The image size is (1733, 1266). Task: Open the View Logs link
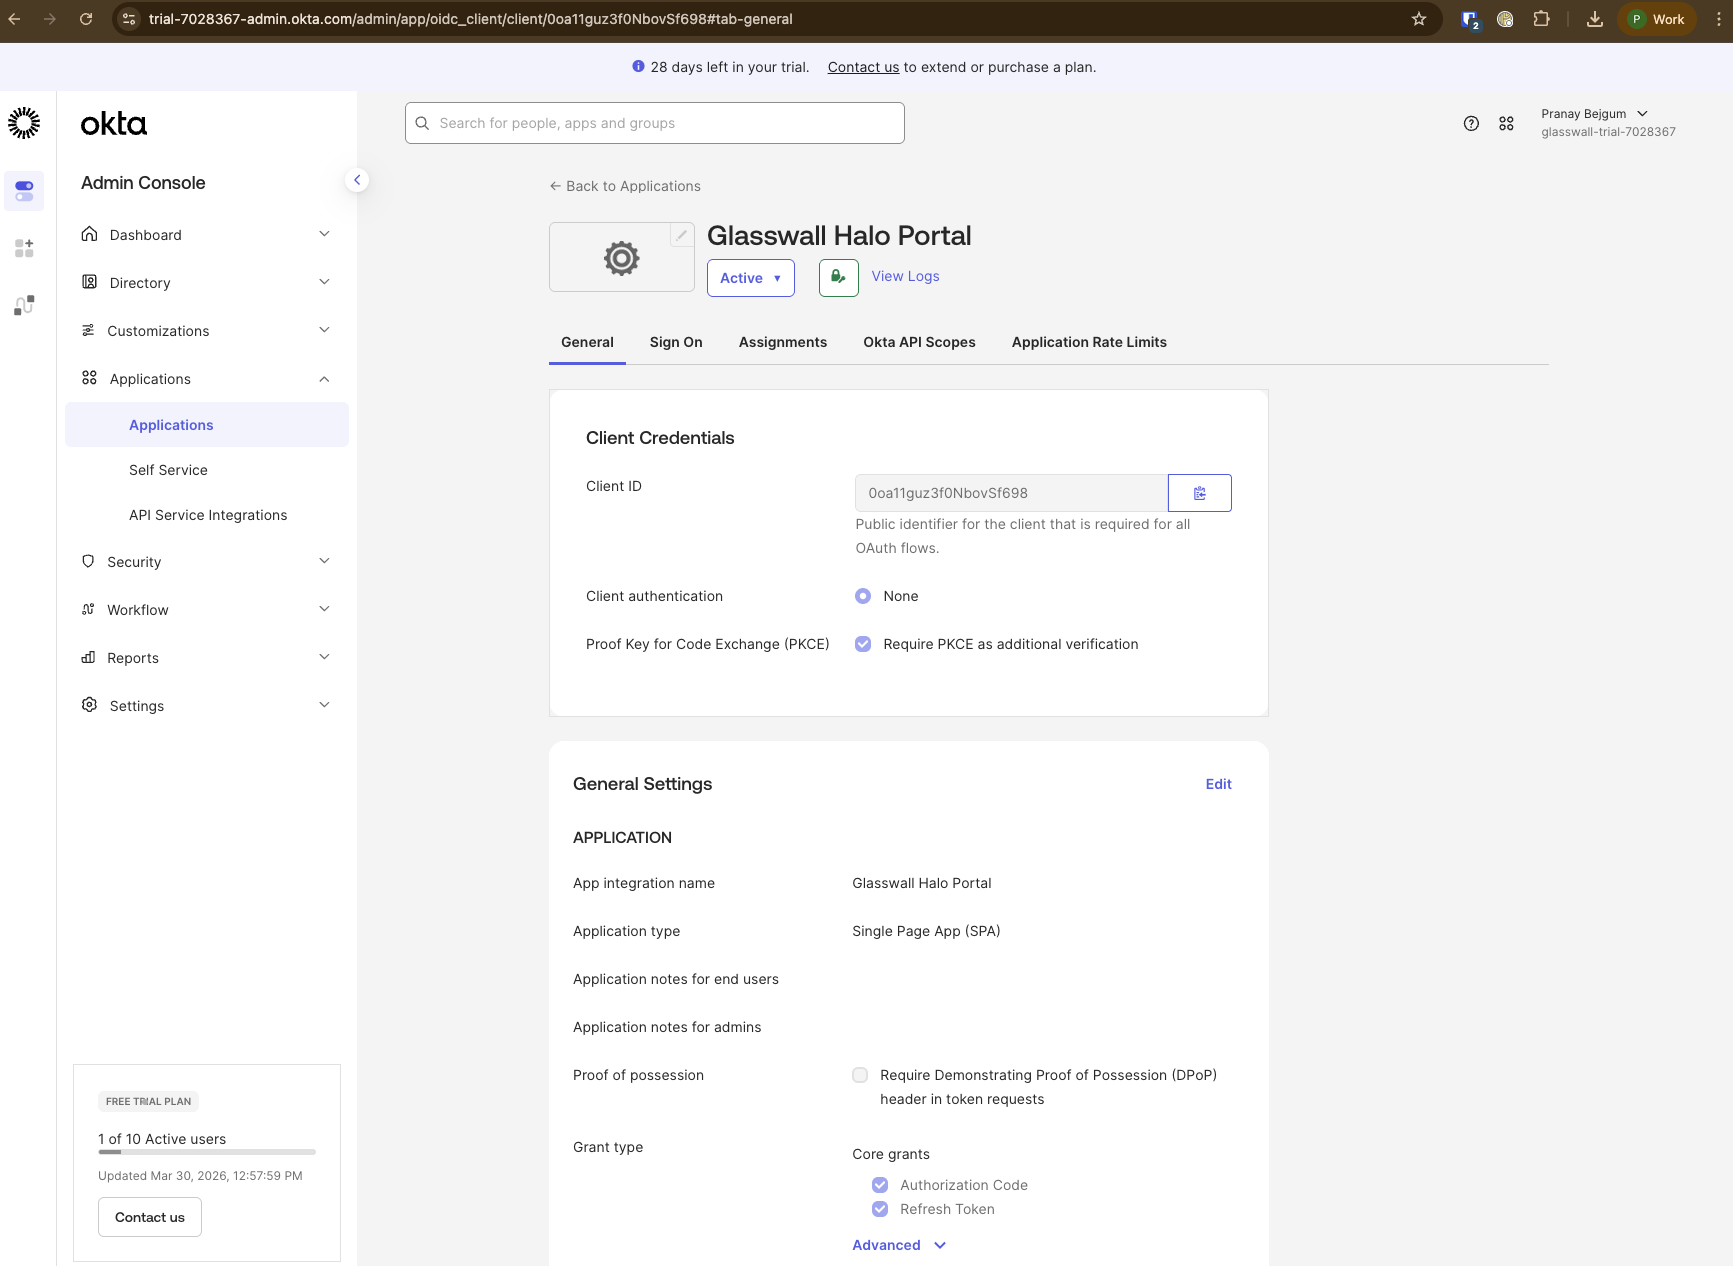pos(905,276)
